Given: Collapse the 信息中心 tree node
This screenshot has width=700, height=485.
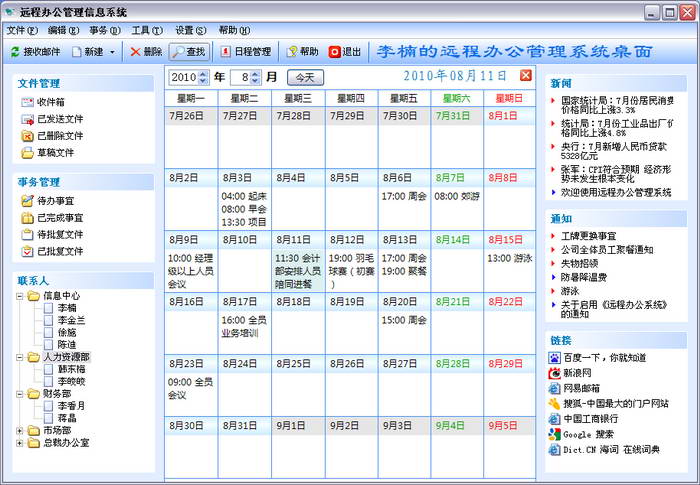Looking at the screenshot, I should 20,296.
